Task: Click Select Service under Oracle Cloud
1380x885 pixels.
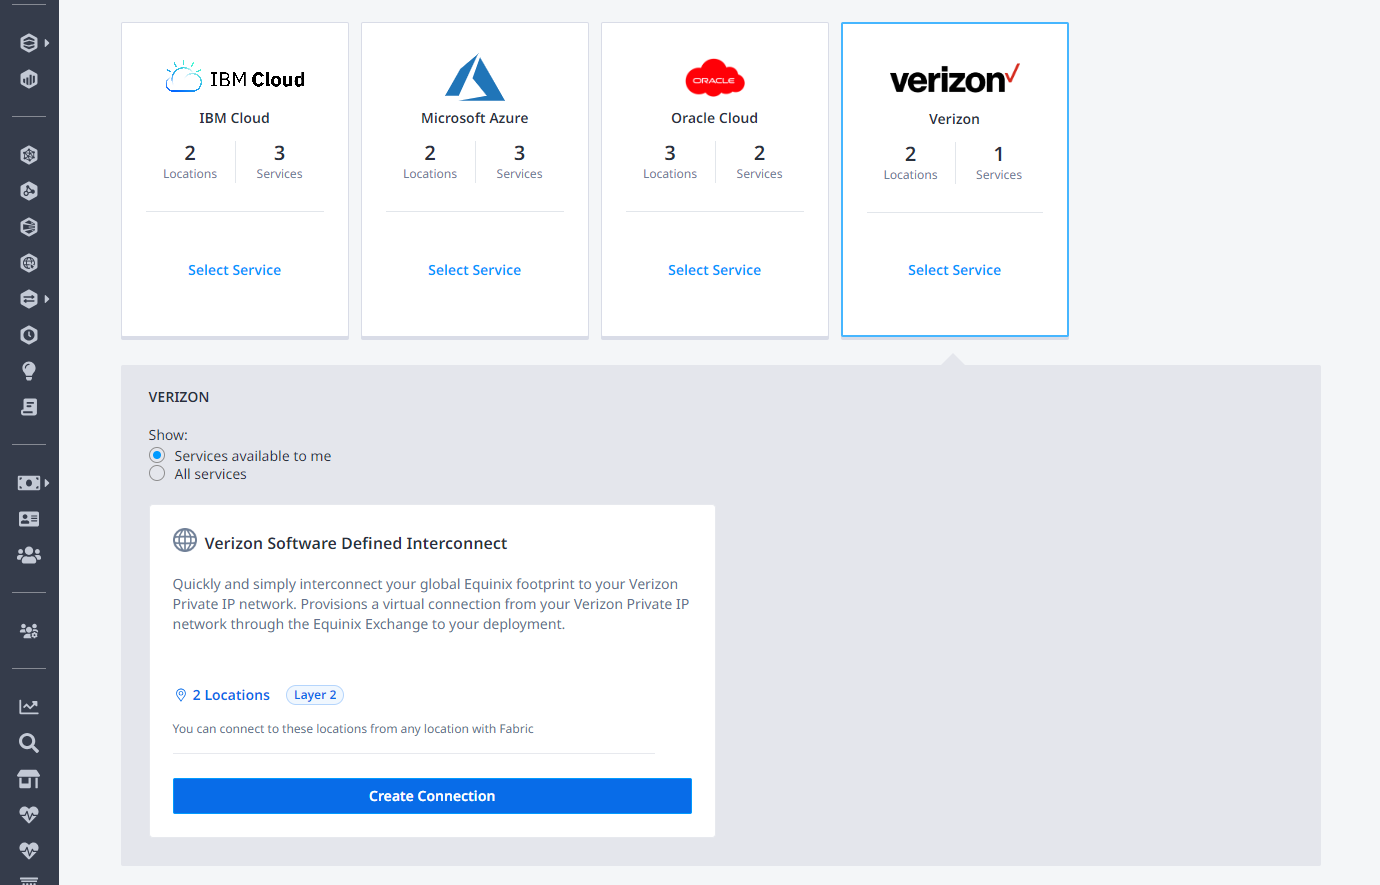Action: [x=715, y=270]
